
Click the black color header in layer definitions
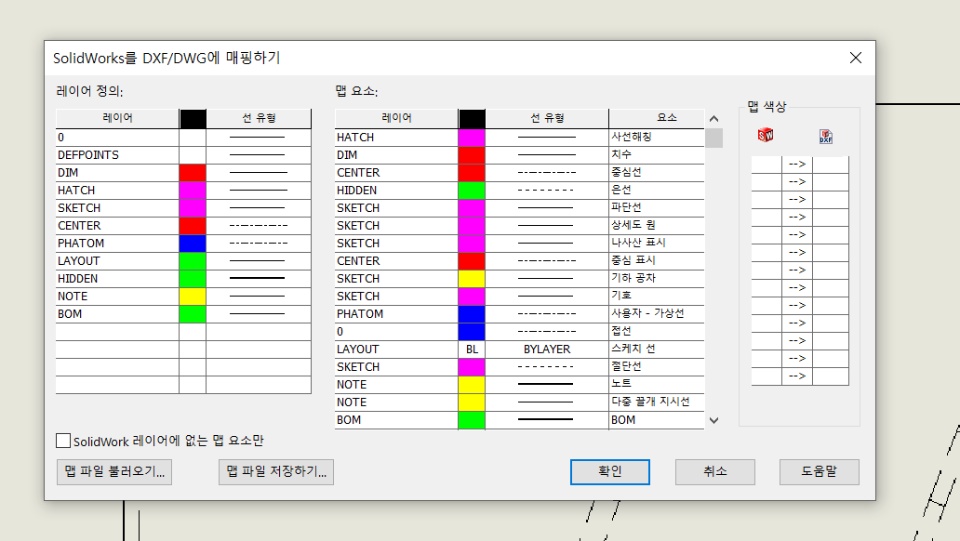pyautogui.click(x=193, y=119)
